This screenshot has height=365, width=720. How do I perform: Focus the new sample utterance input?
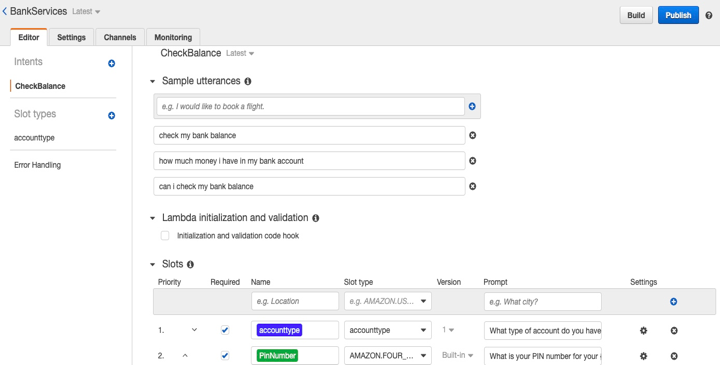pos(310,107)
